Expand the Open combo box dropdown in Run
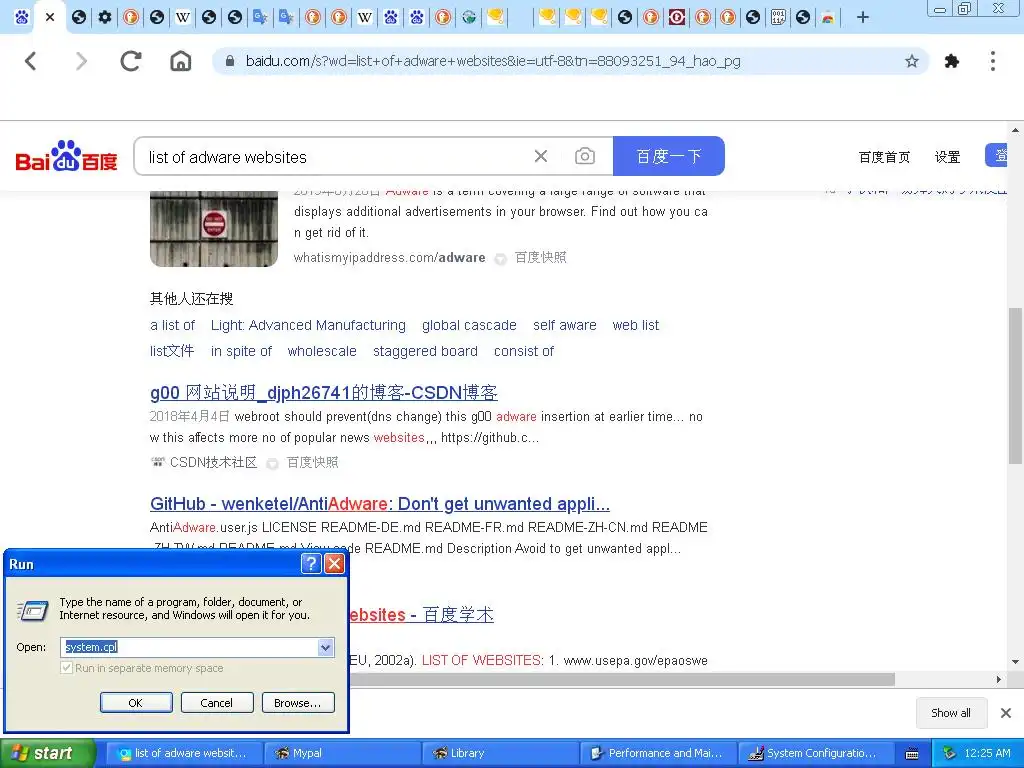This screenshot has width=1024, height=768. pyautogui.click(x=325, y=647)
